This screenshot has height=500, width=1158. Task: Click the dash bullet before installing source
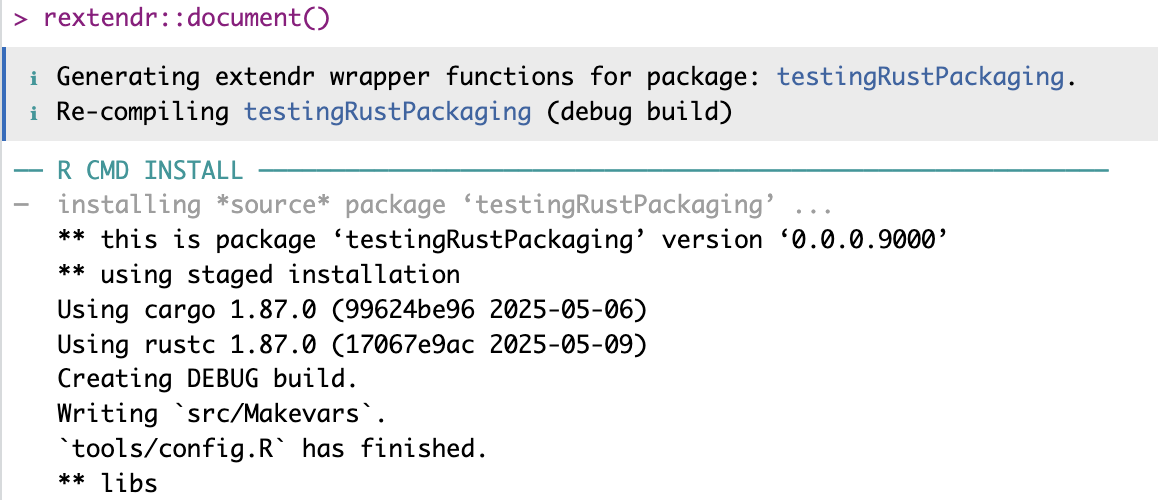(x=21, y=205)
